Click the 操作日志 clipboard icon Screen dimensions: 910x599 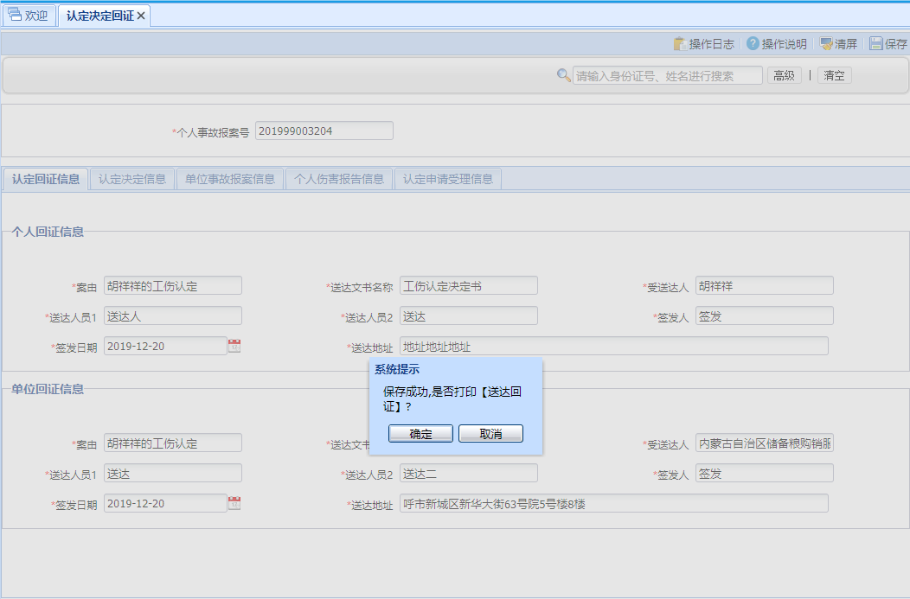tap(680, 44)
